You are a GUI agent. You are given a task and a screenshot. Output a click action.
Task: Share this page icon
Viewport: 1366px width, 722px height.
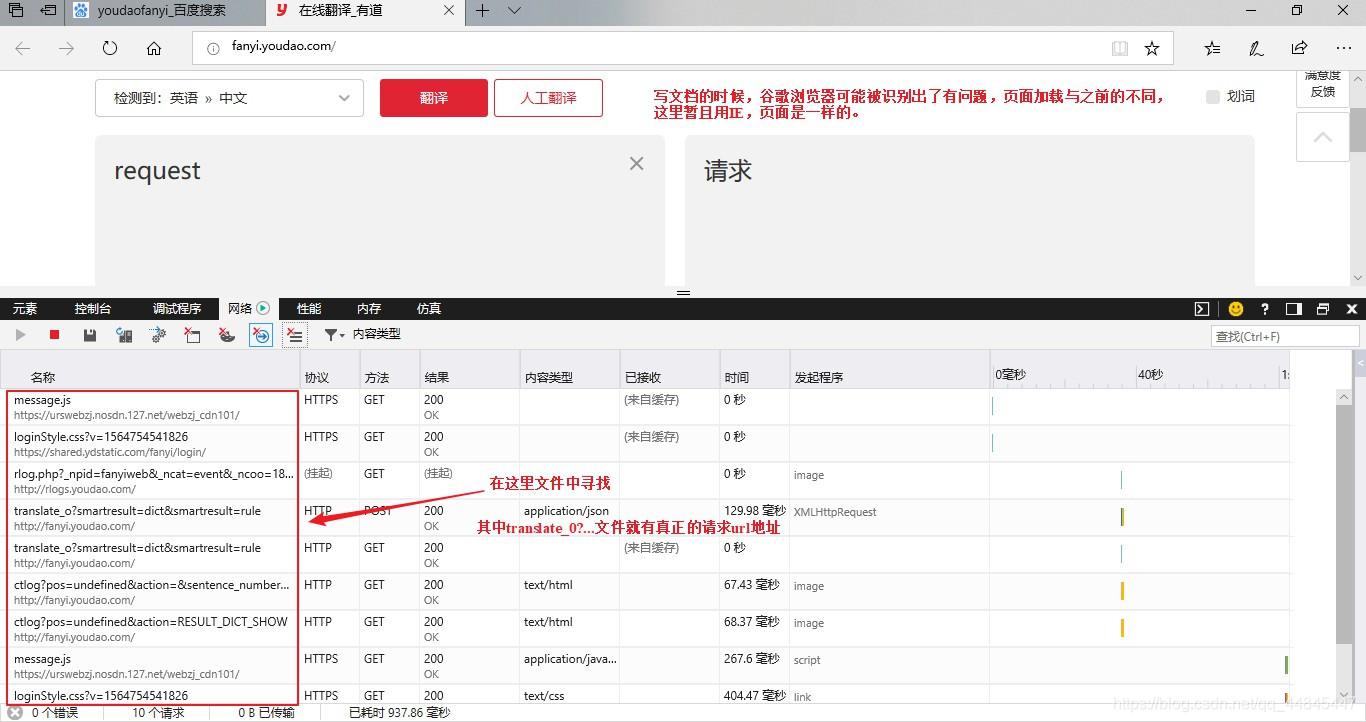(1299, 48)
